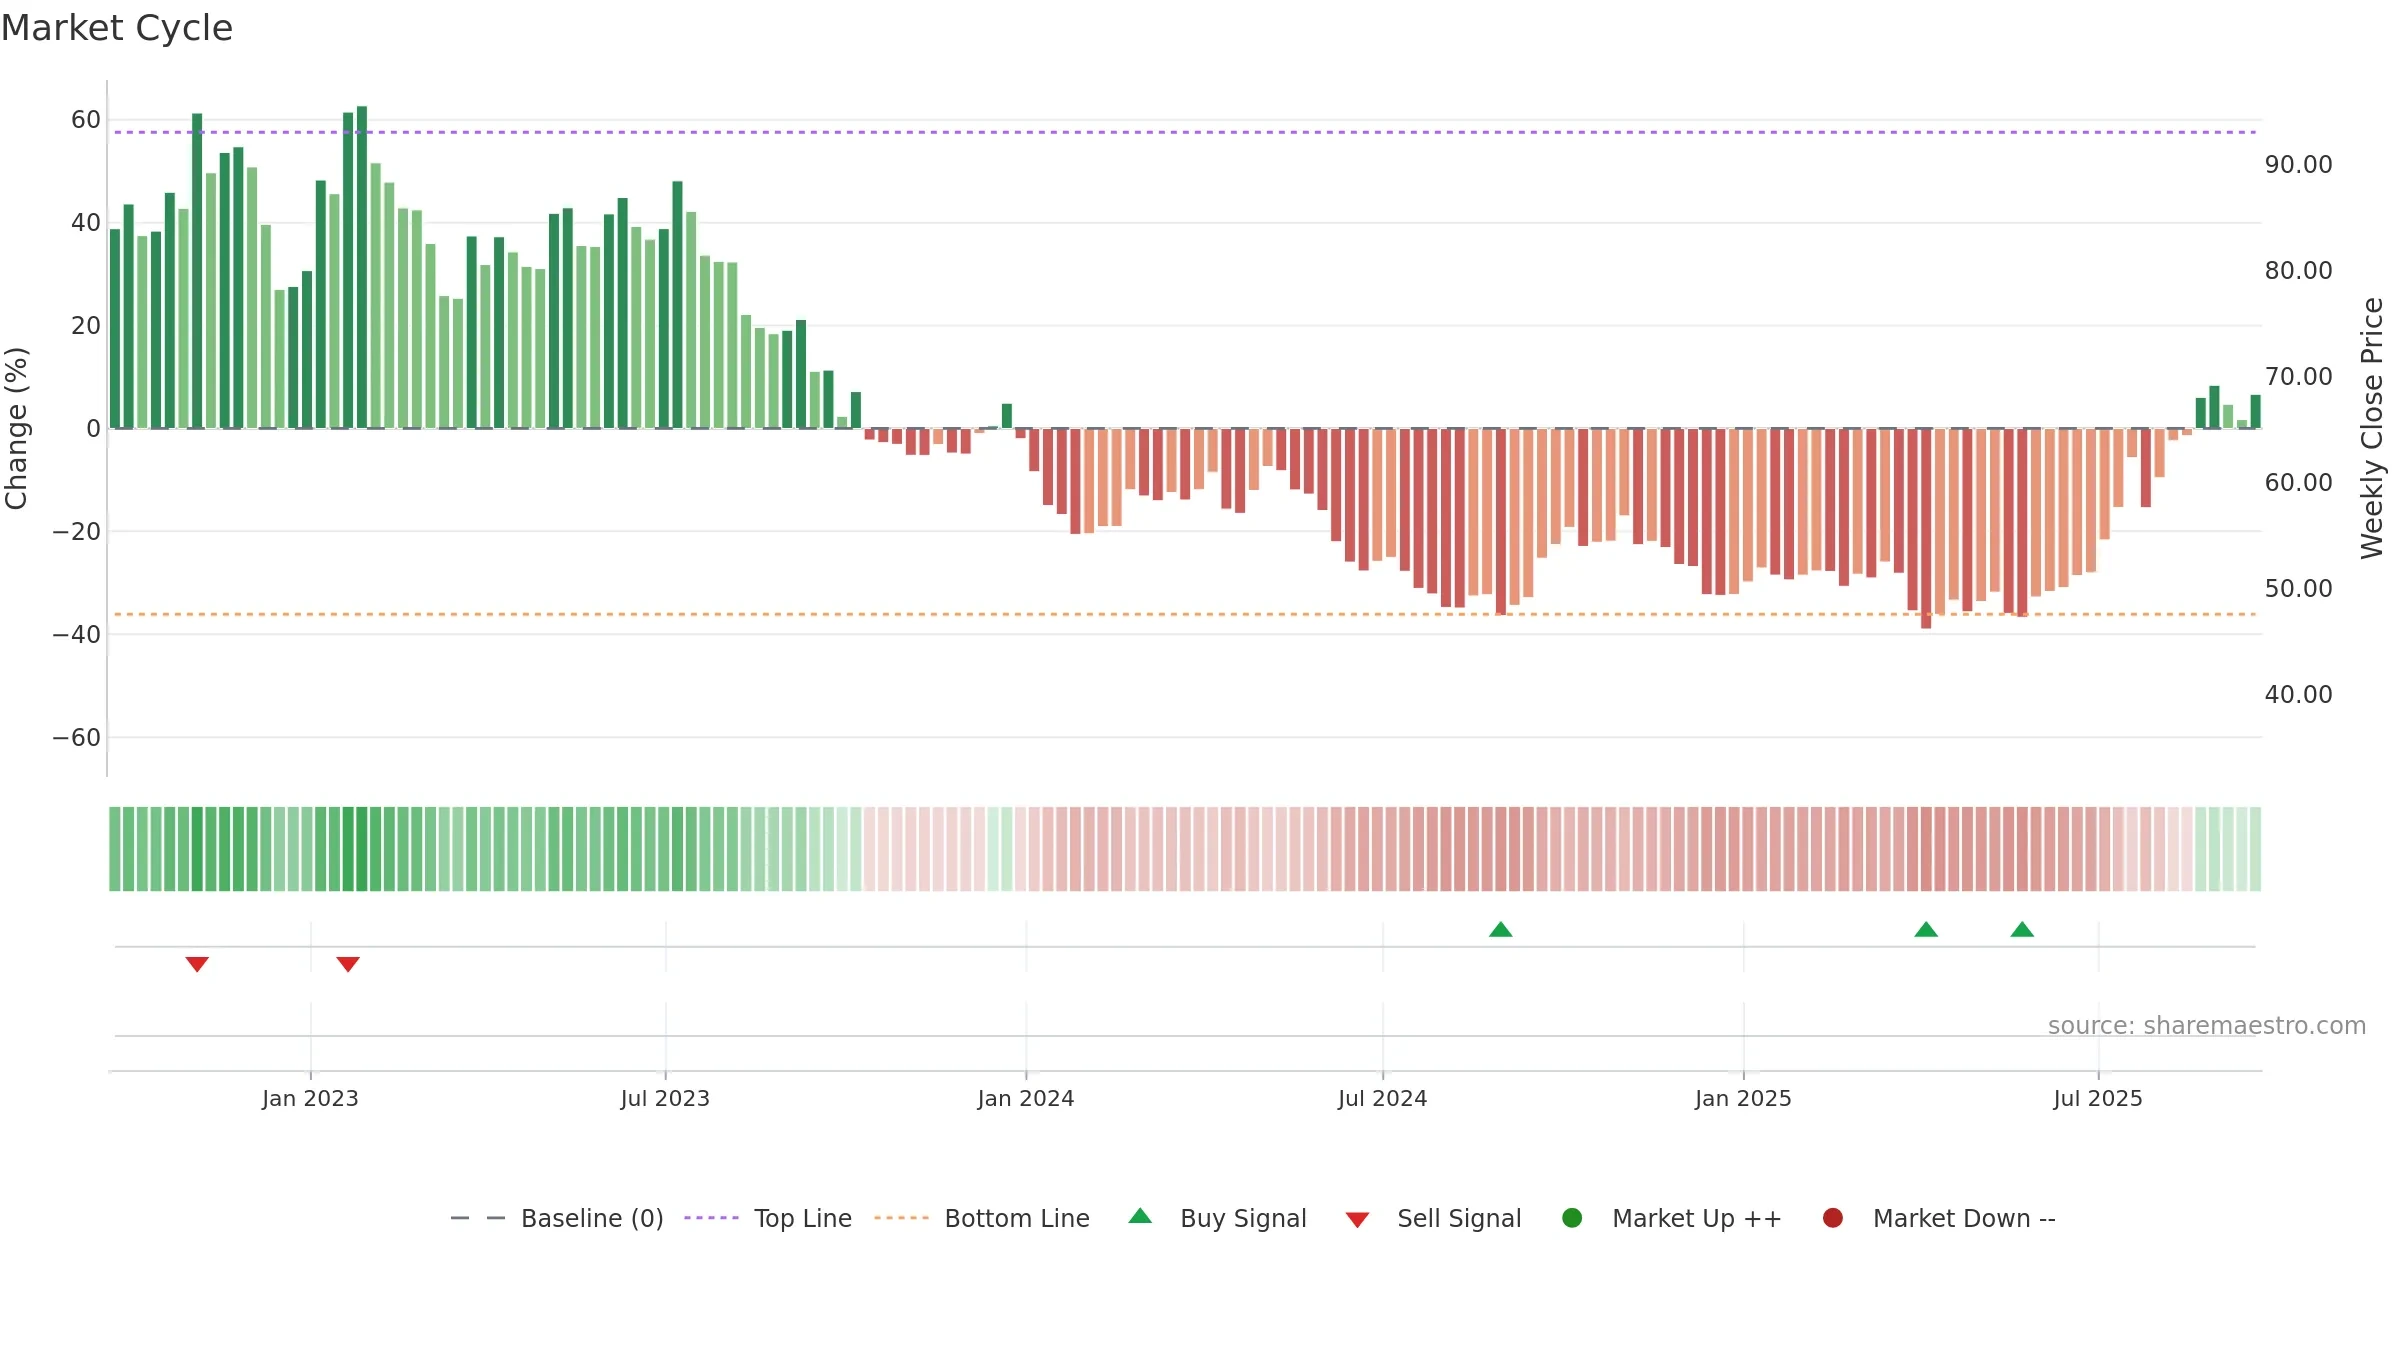This screenshot has width=2400, height=1350.
Task: Click the −40 tick on the Change axis
Action: click(x=77, y=634)
